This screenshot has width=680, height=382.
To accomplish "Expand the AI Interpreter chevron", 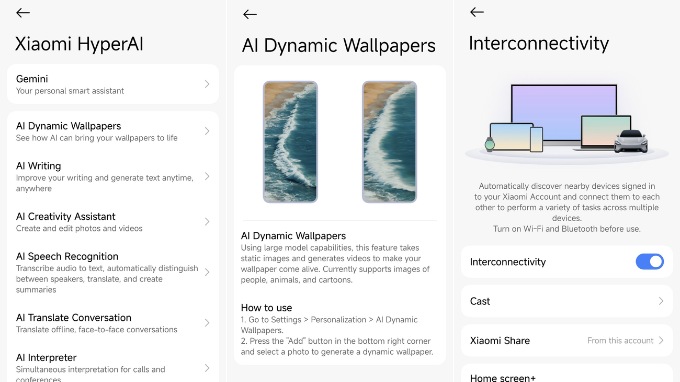I will point(207,368).
